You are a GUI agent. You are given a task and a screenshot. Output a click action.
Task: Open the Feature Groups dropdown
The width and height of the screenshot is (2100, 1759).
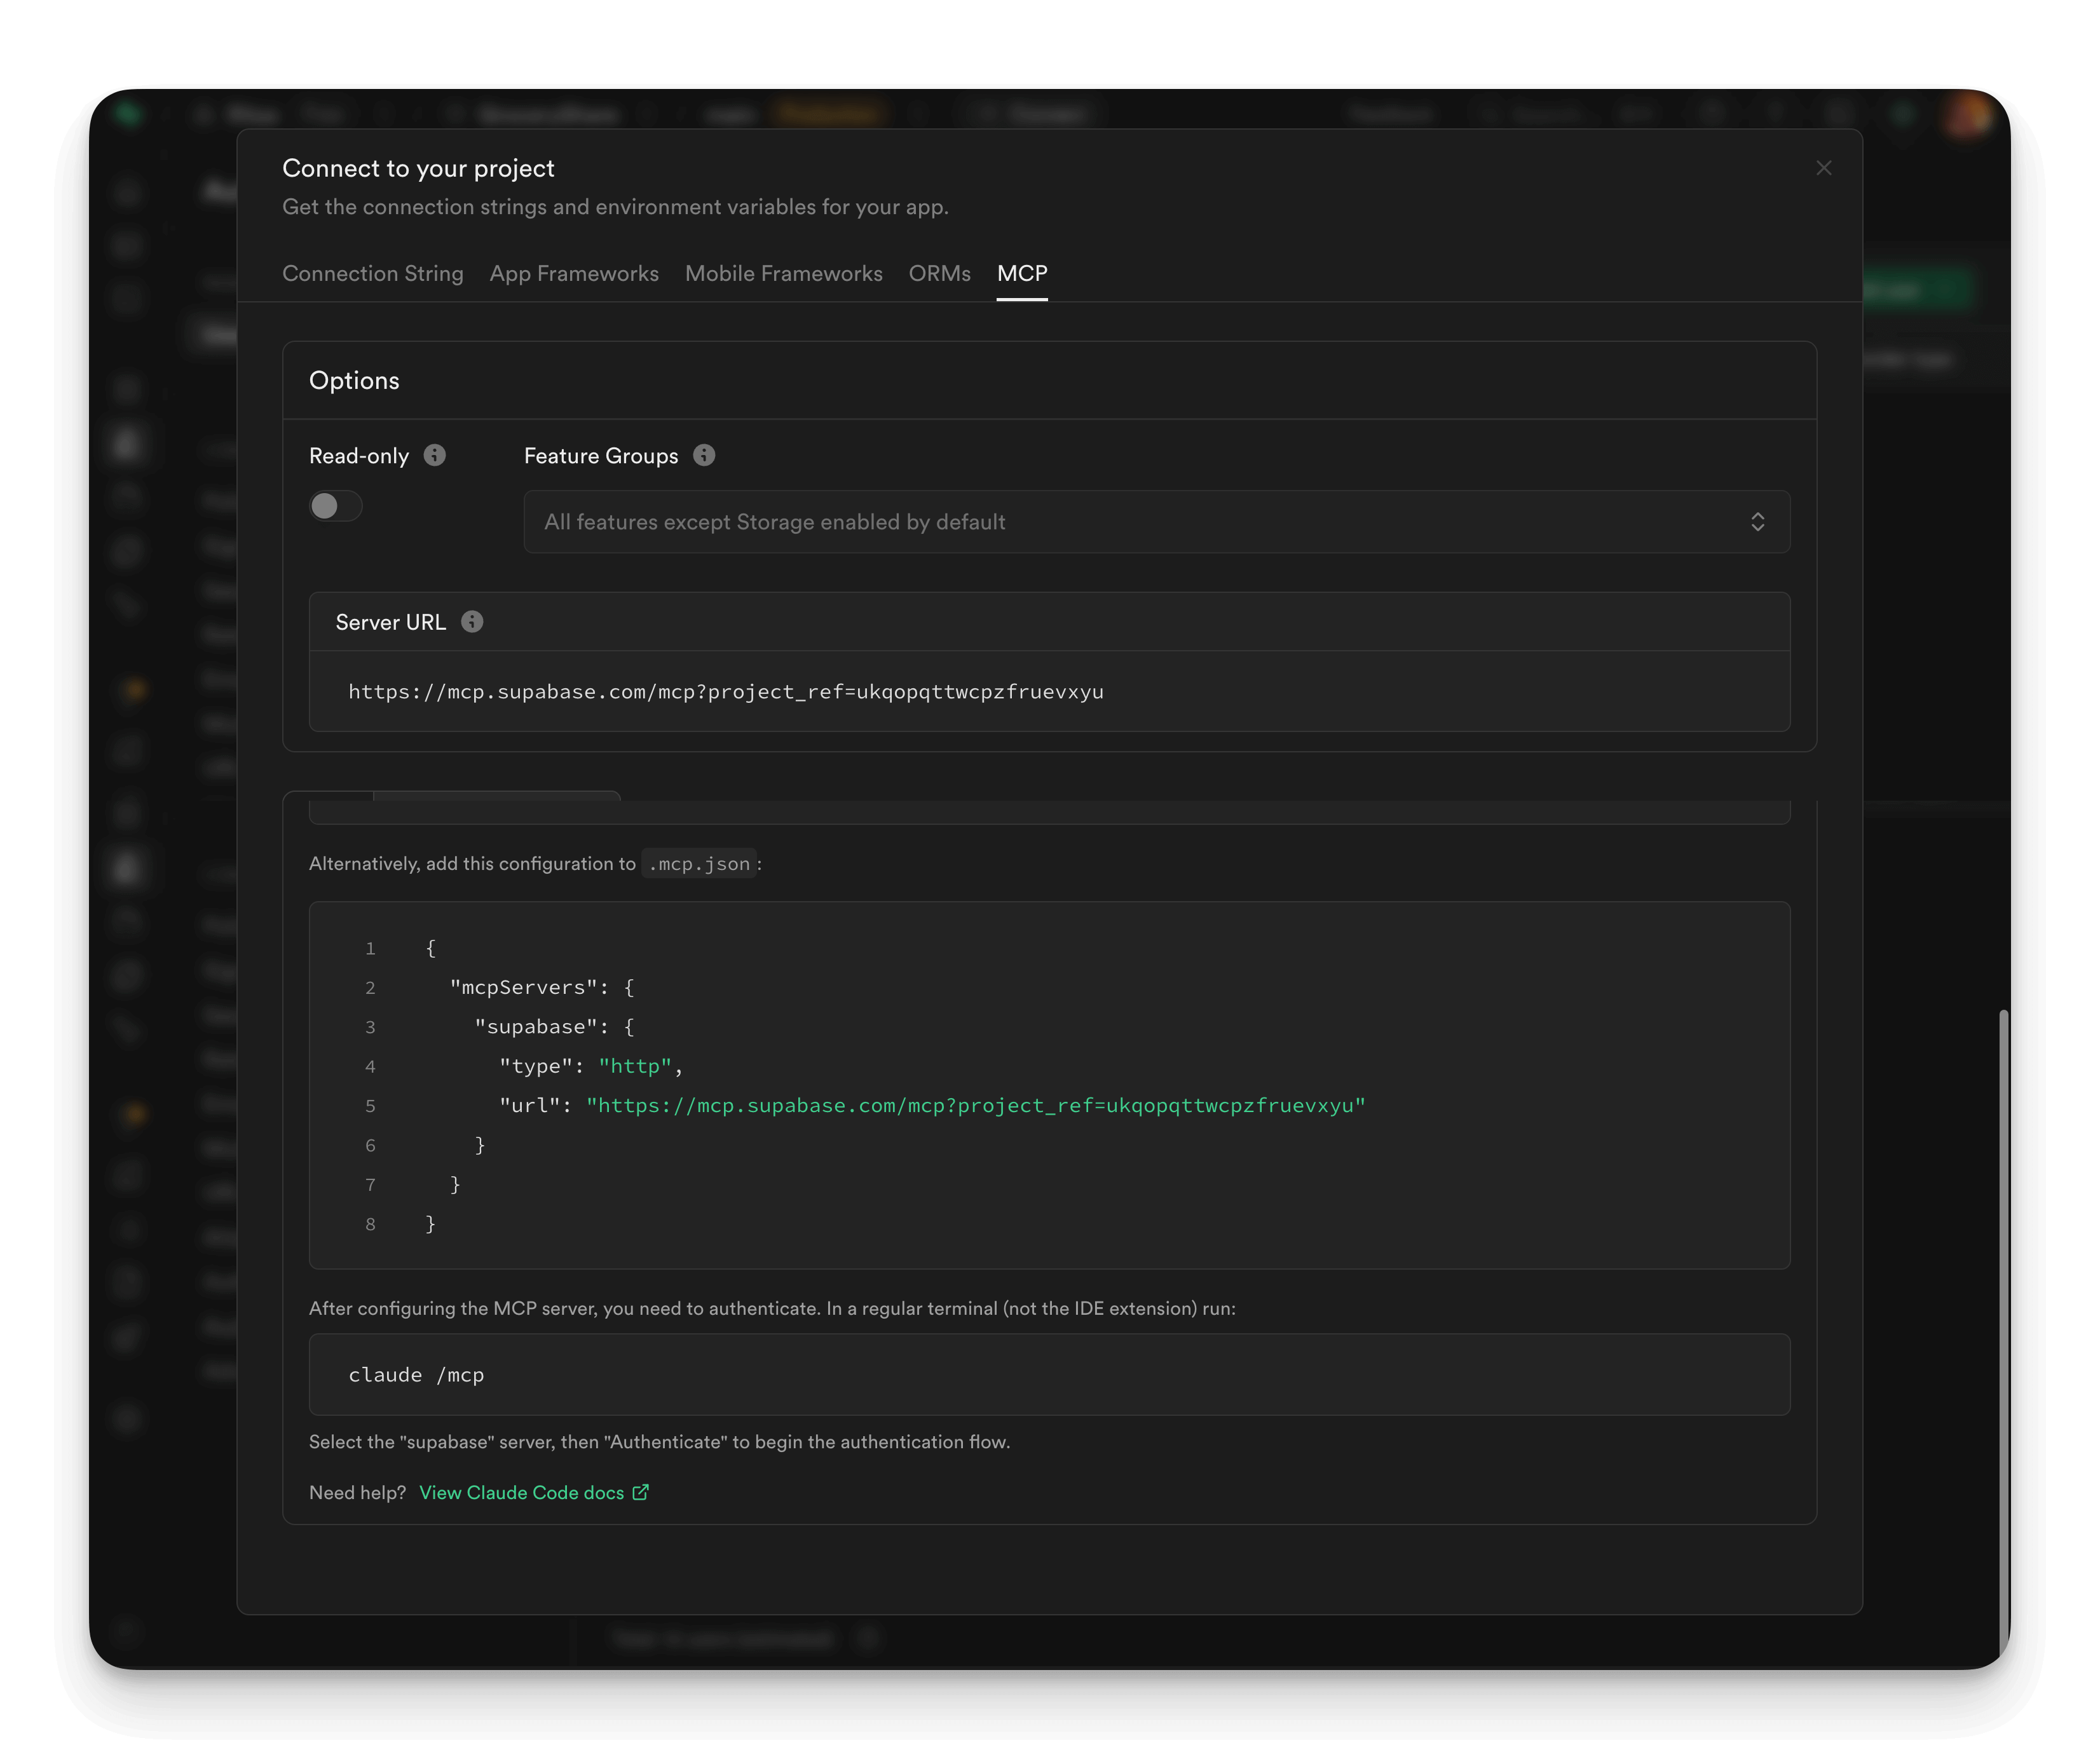(x=1156, y=521)
